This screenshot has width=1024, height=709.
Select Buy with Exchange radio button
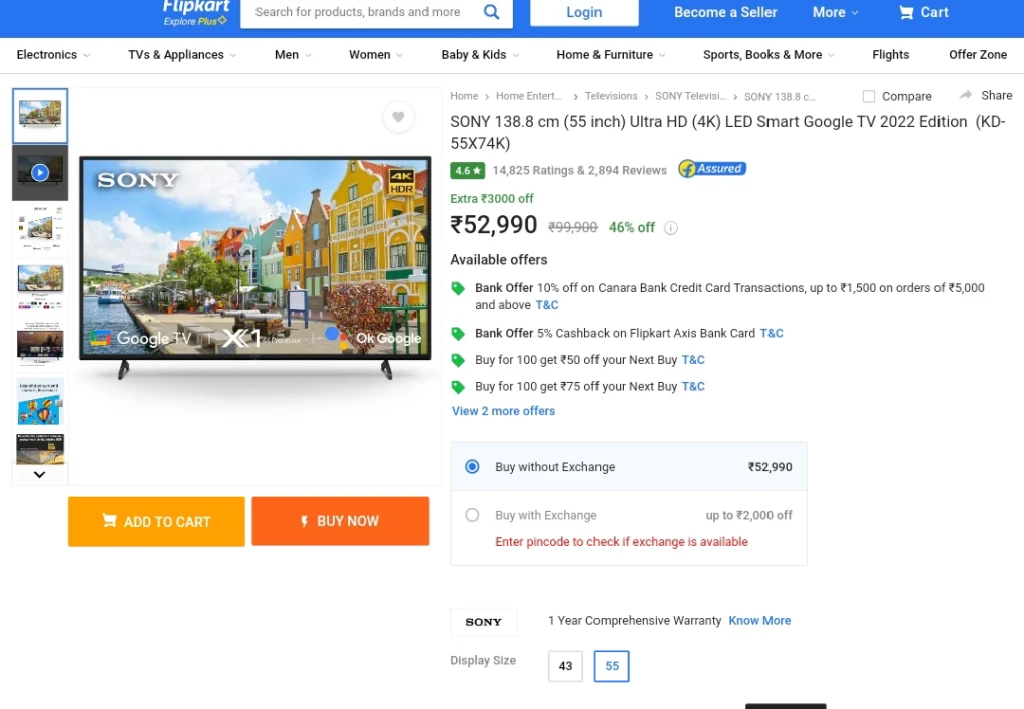tap(472, 515)
